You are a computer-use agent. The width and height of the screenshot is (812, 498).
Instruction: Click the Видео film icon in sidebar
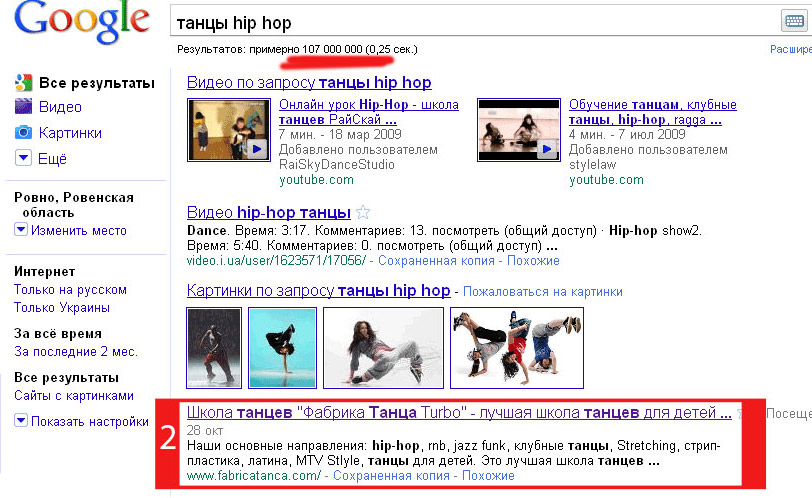[23, 107]
